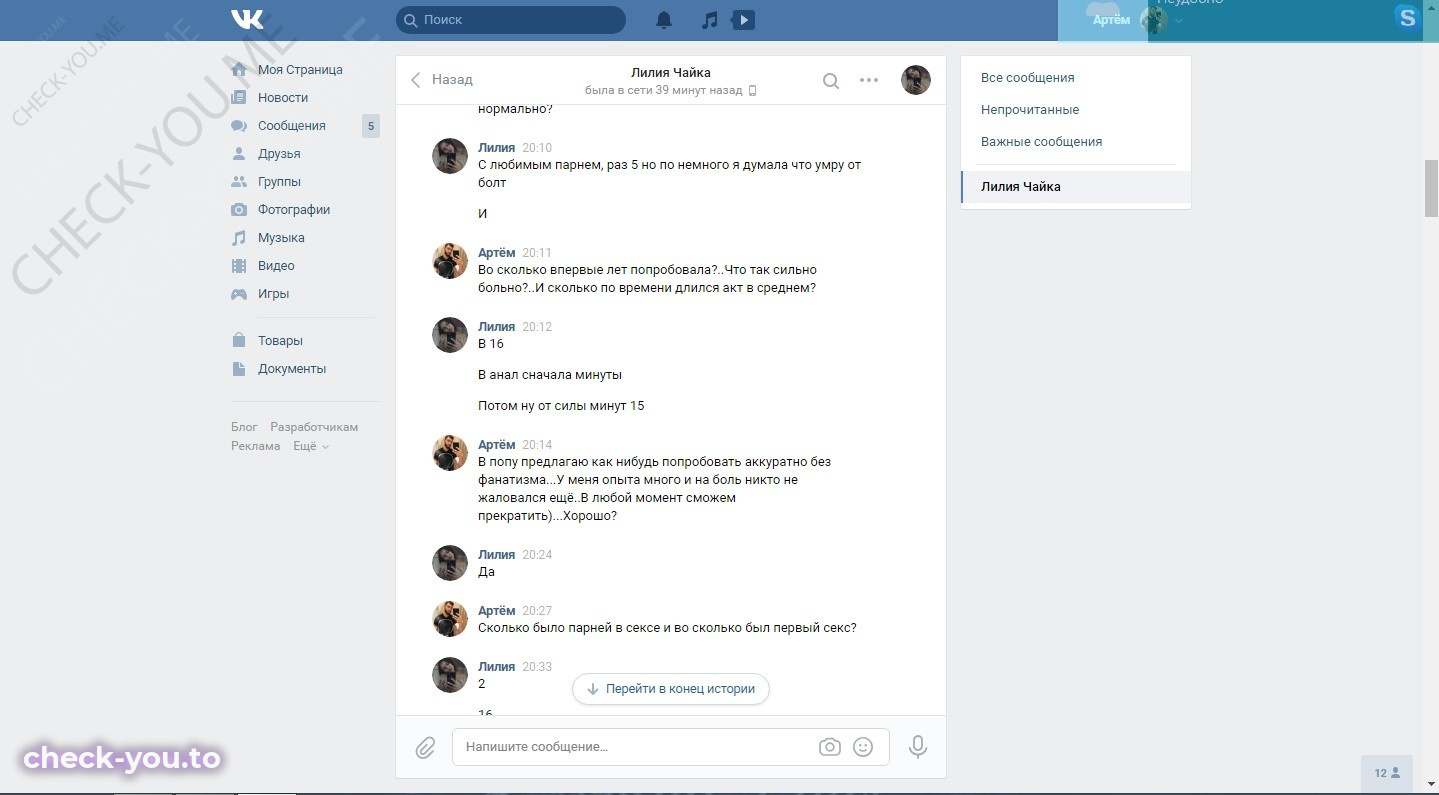Click the home icon next to Моя Страница
The height and width of the screenshot is (795, 1439).
tap(239, 70)
